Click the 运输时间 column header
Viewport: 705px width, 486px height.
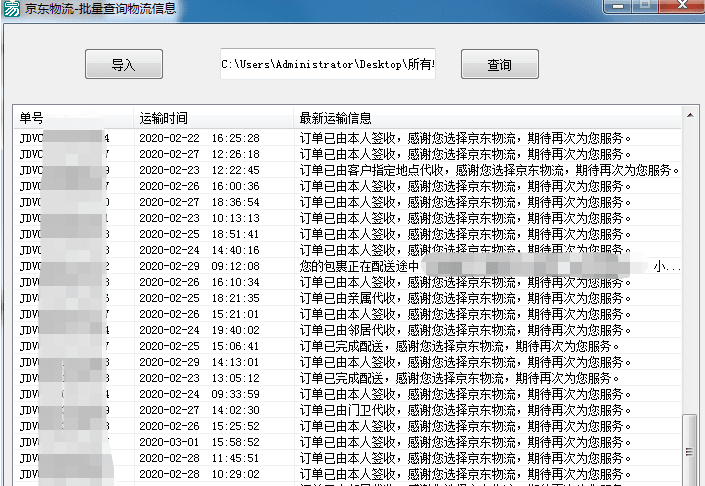pos(213,118)
